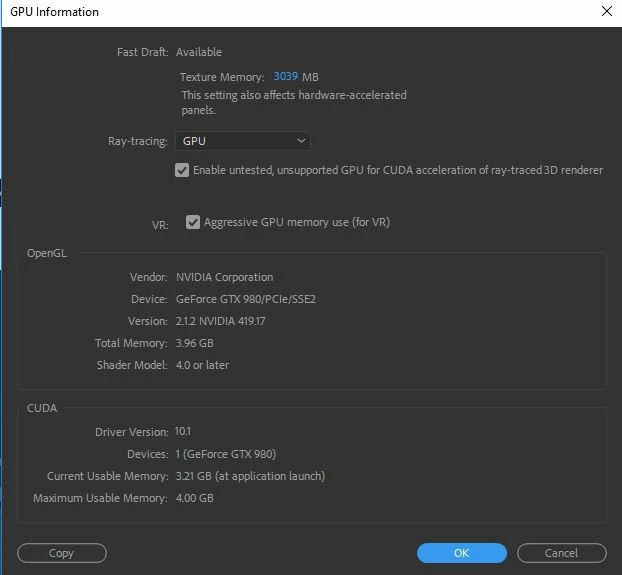Click the 'GPU Information' title text
The height and width of the screenshot is (575, 622).
pyautogui.click(x=54, y=12)
